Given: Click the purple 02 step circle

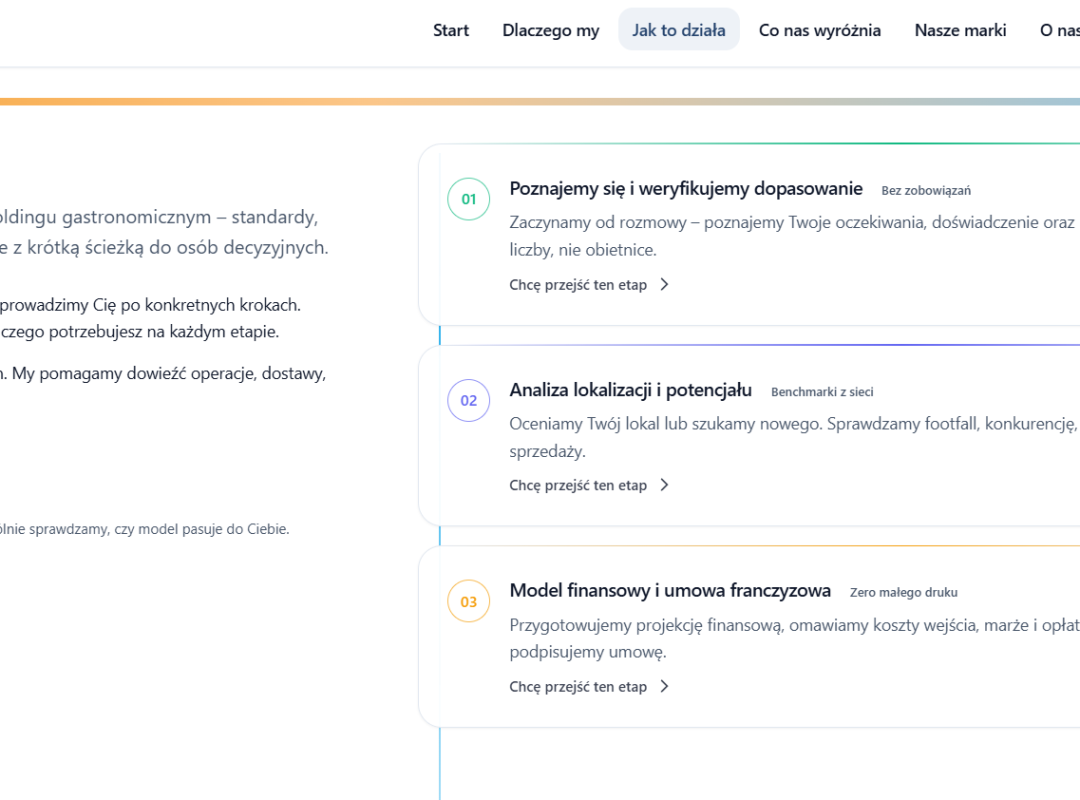Looking at the screenshot, I should pos(468,401).
